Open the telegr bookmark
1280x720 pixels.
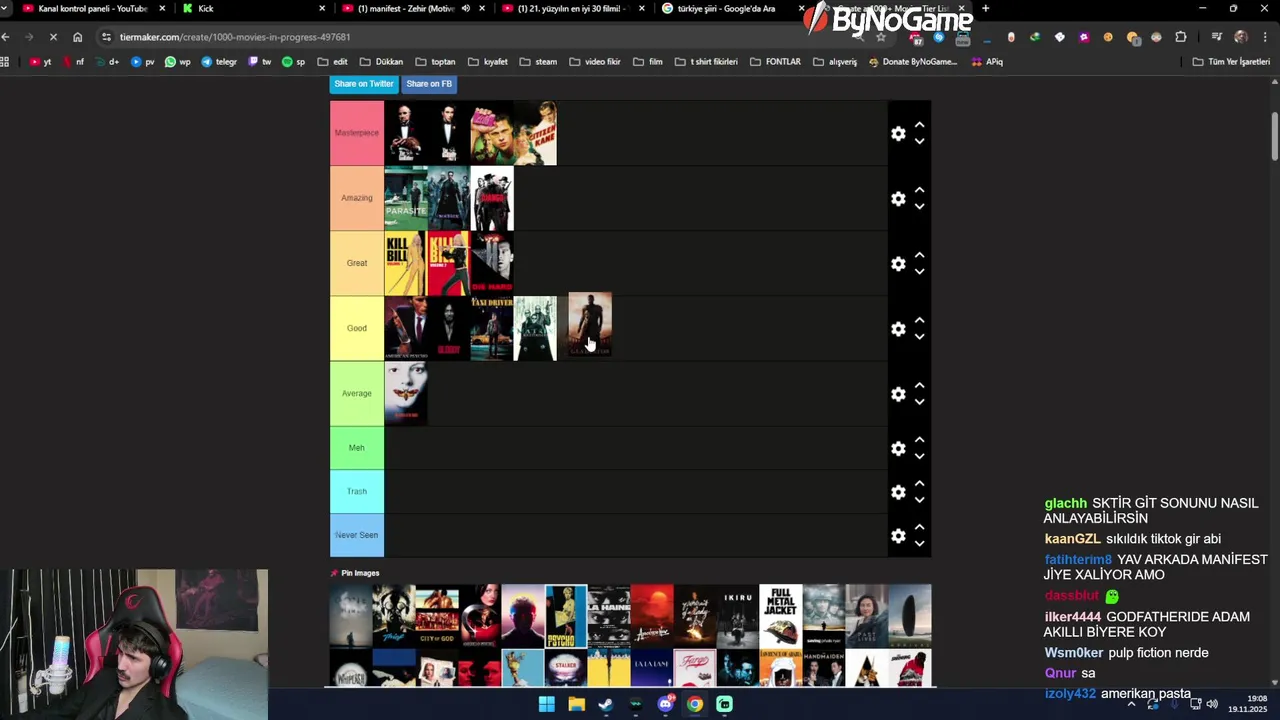coord(219,62)
